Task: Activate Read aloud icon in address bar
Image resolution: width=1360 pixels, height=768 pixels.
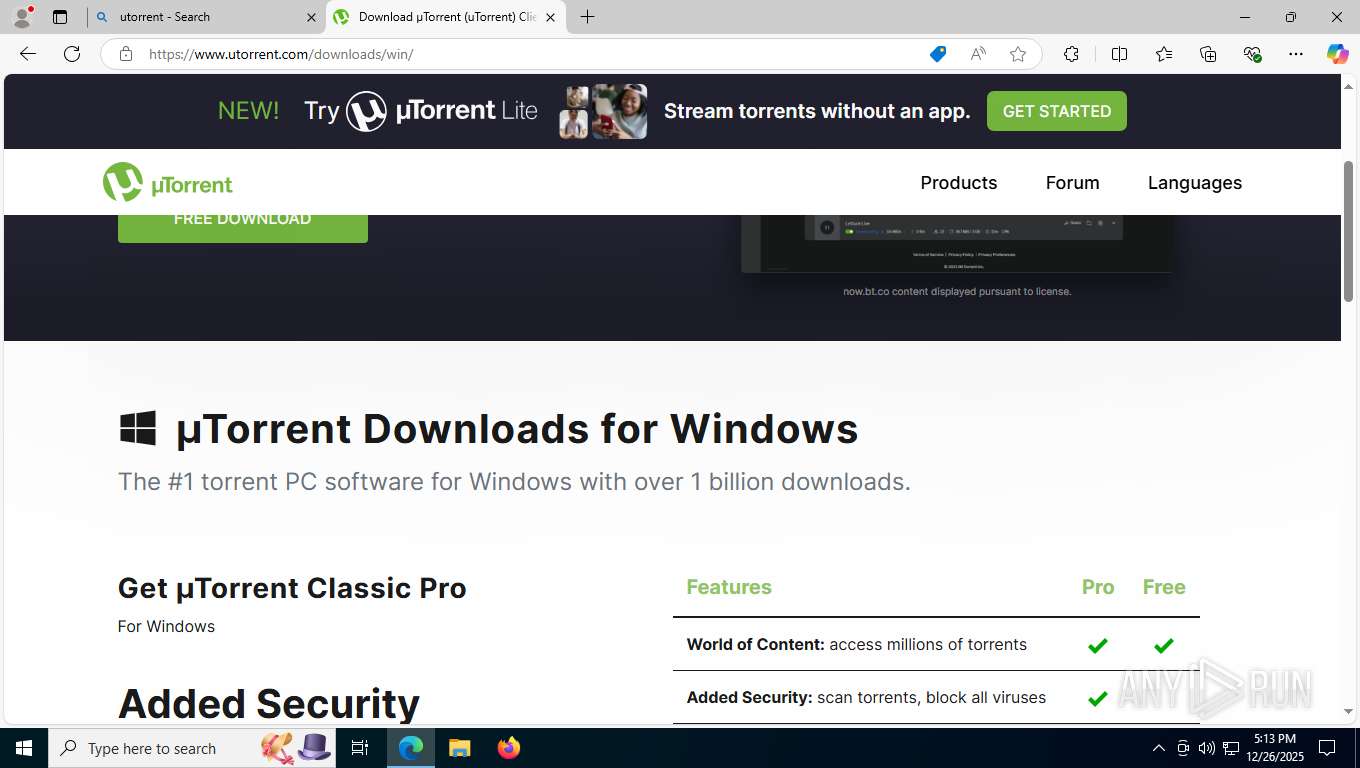Action: click(978, 54)
